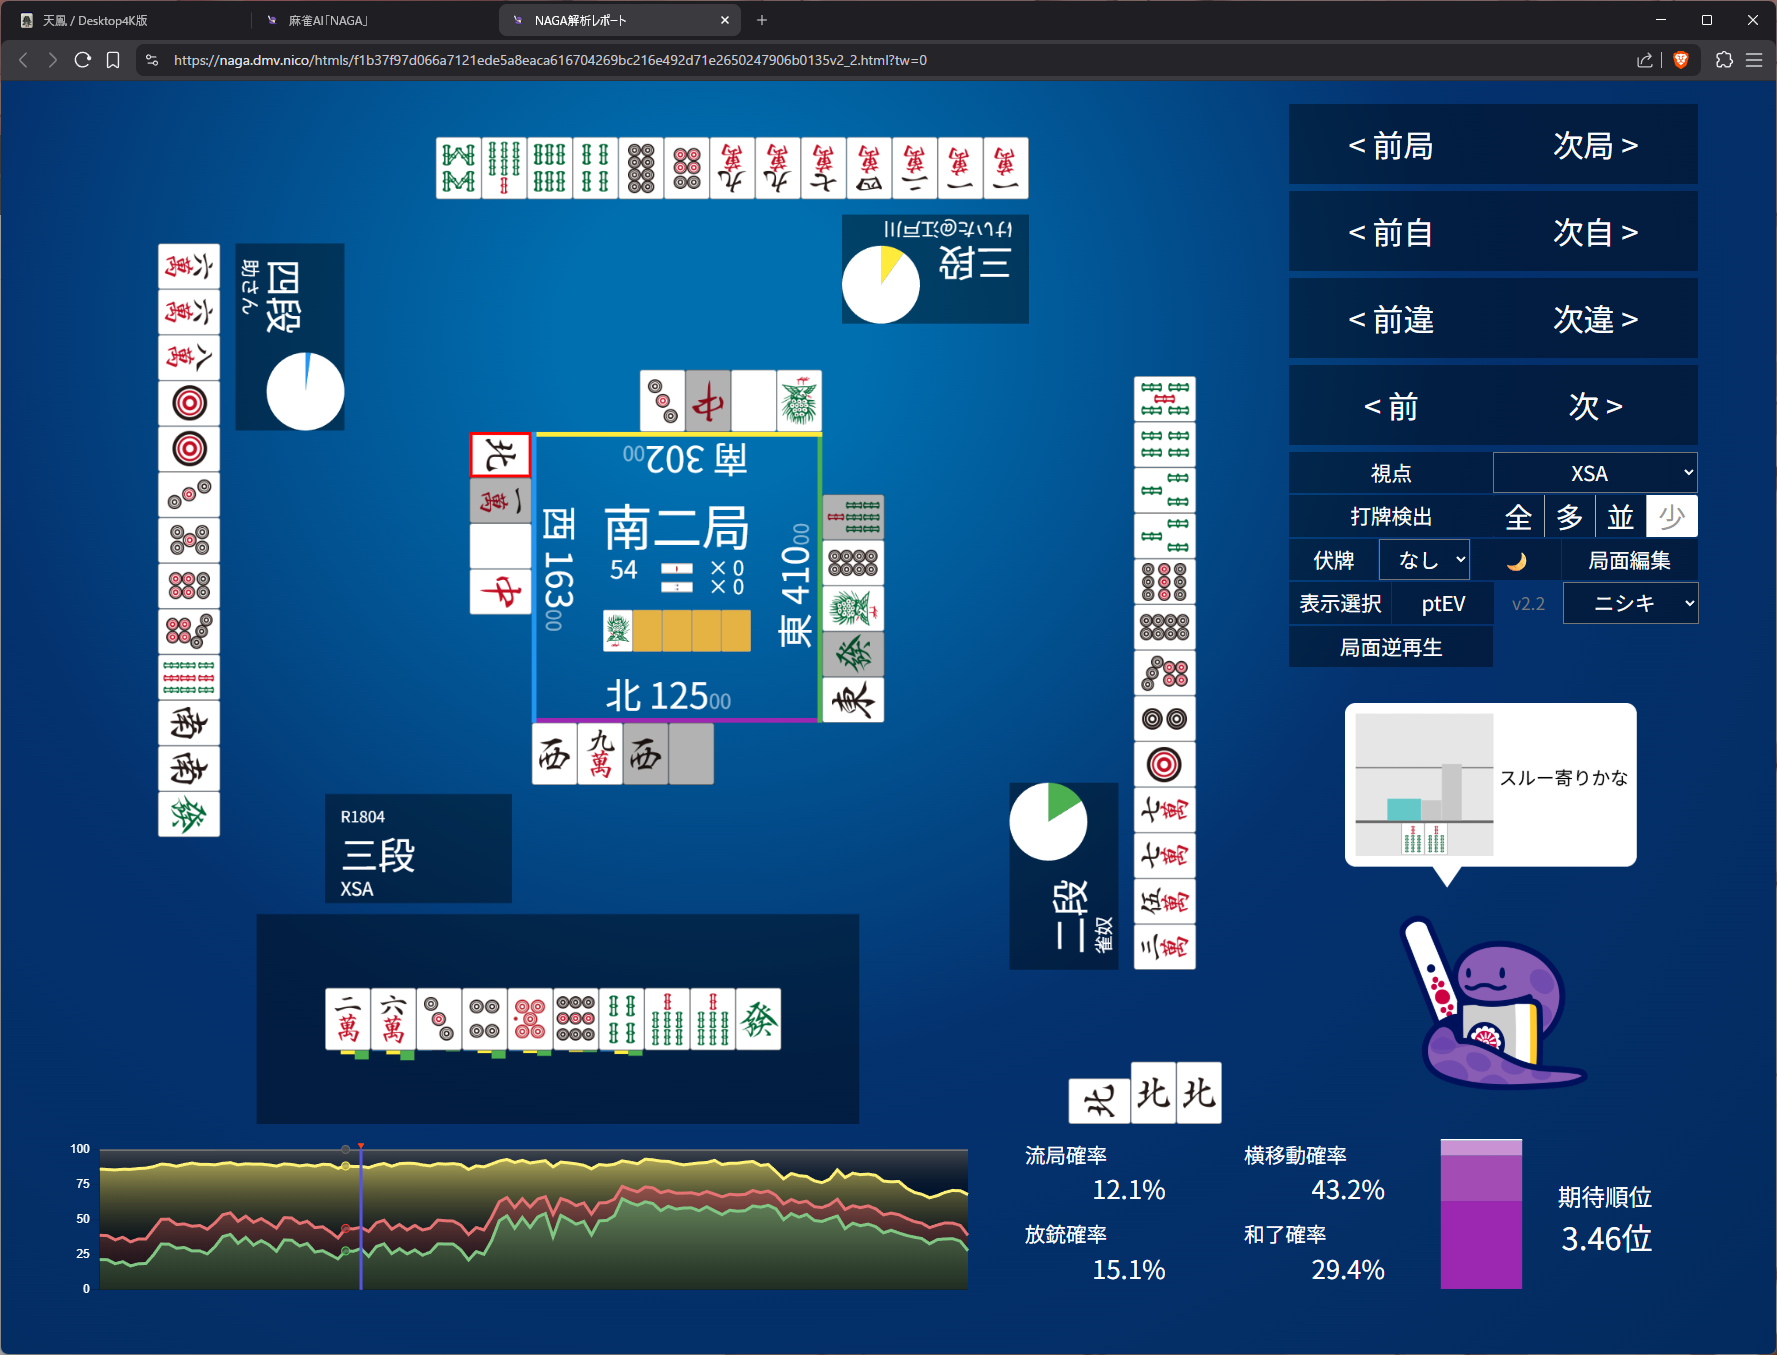This screenshot has width=1777, height=1355.
Task: Reload the page with the refresh icon
Action: 83,60
